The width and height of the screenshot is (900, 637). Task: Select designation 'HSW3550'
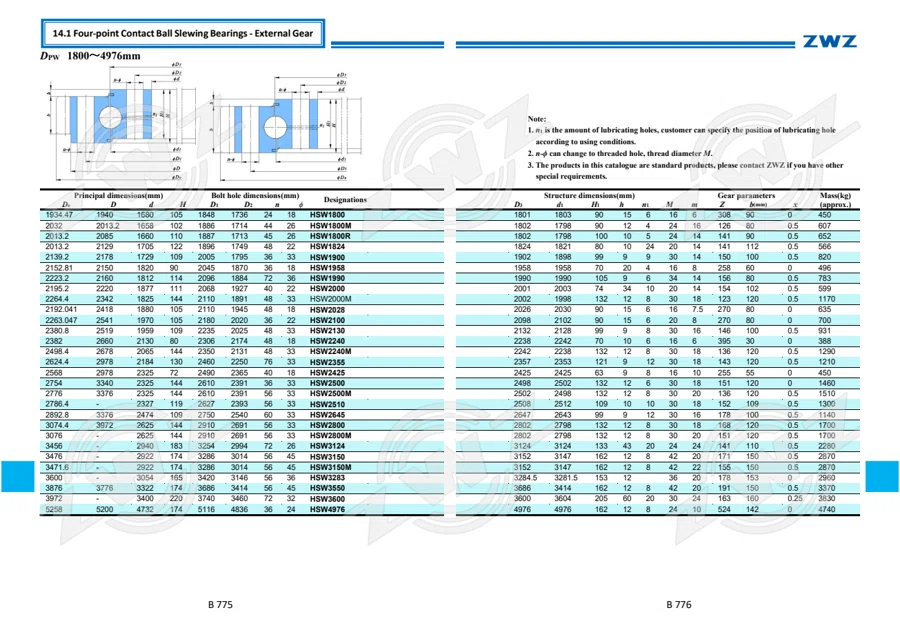[327, 488]
